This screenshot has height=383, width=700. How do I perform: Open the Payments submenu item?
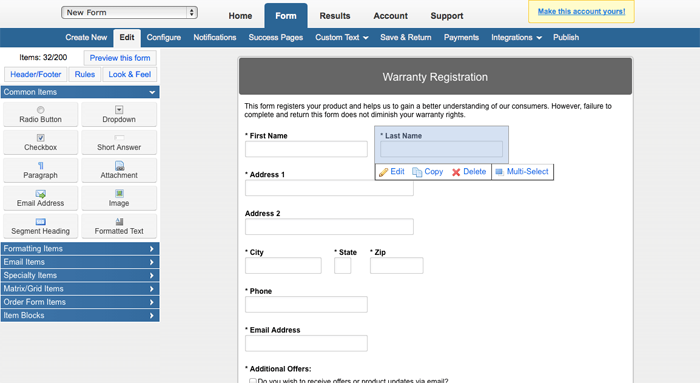coord(461,37)
